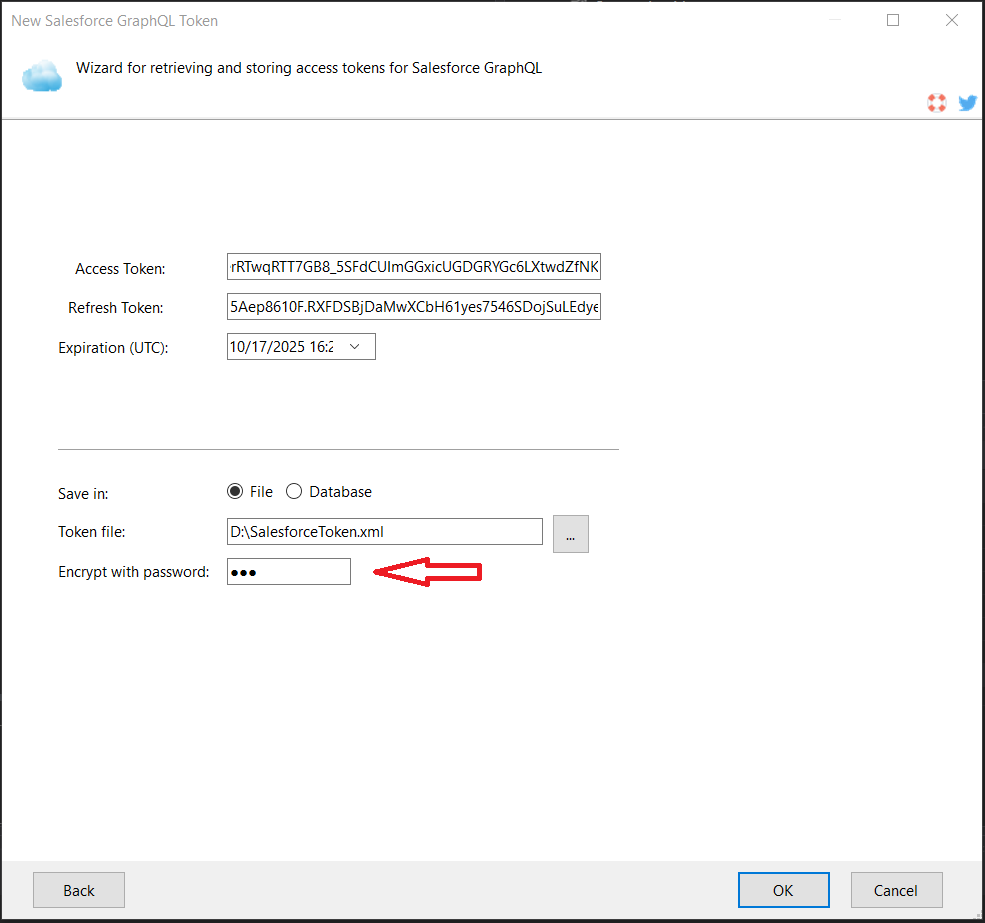Open help via the lifebuoy icon
The height and width of the screenshot is (923, 985).
click(936, 102)
